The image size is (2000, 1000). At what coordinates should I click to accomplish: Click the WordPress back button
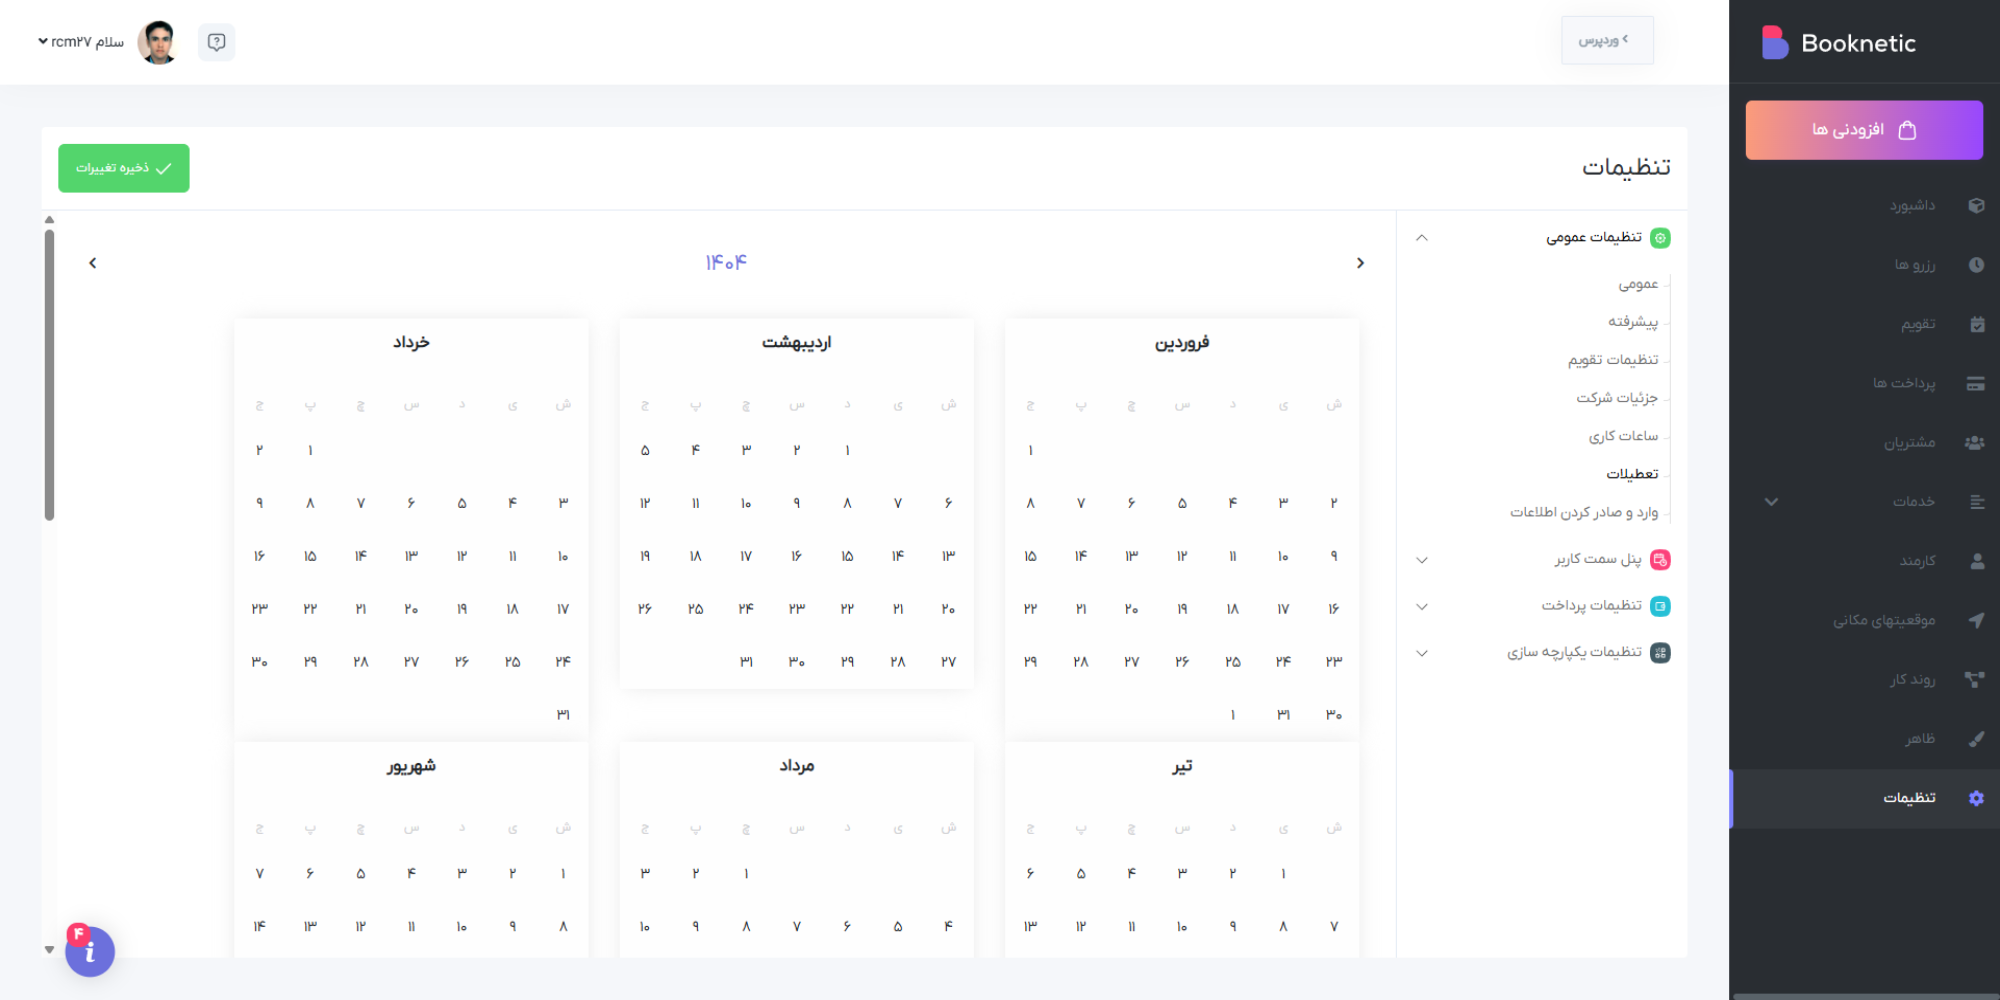point(1606,40)
